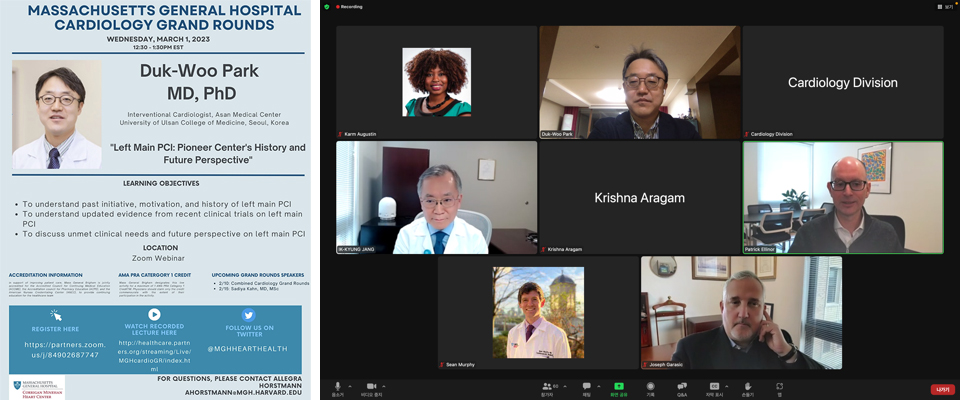960x400 pixels.
Task: Expand the participants options caret
Action: tap(564, 386)
